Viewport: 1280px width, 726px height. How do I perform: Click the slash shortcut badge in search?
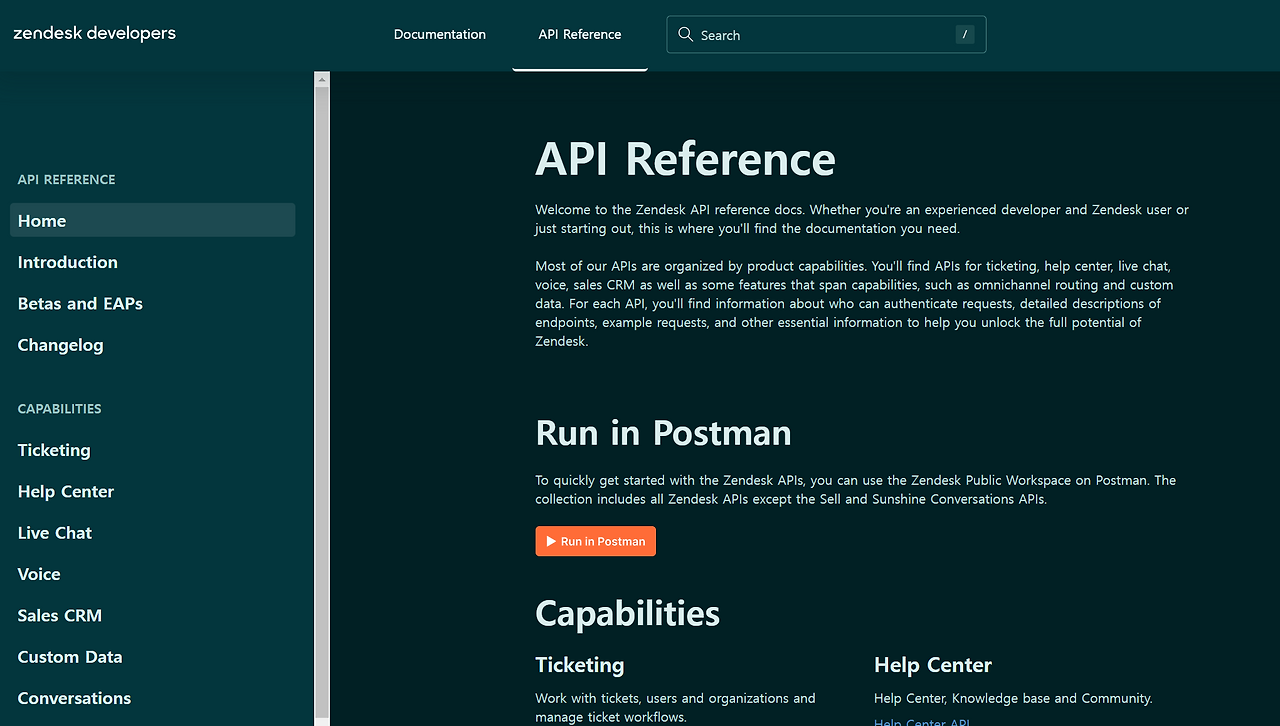965,34
